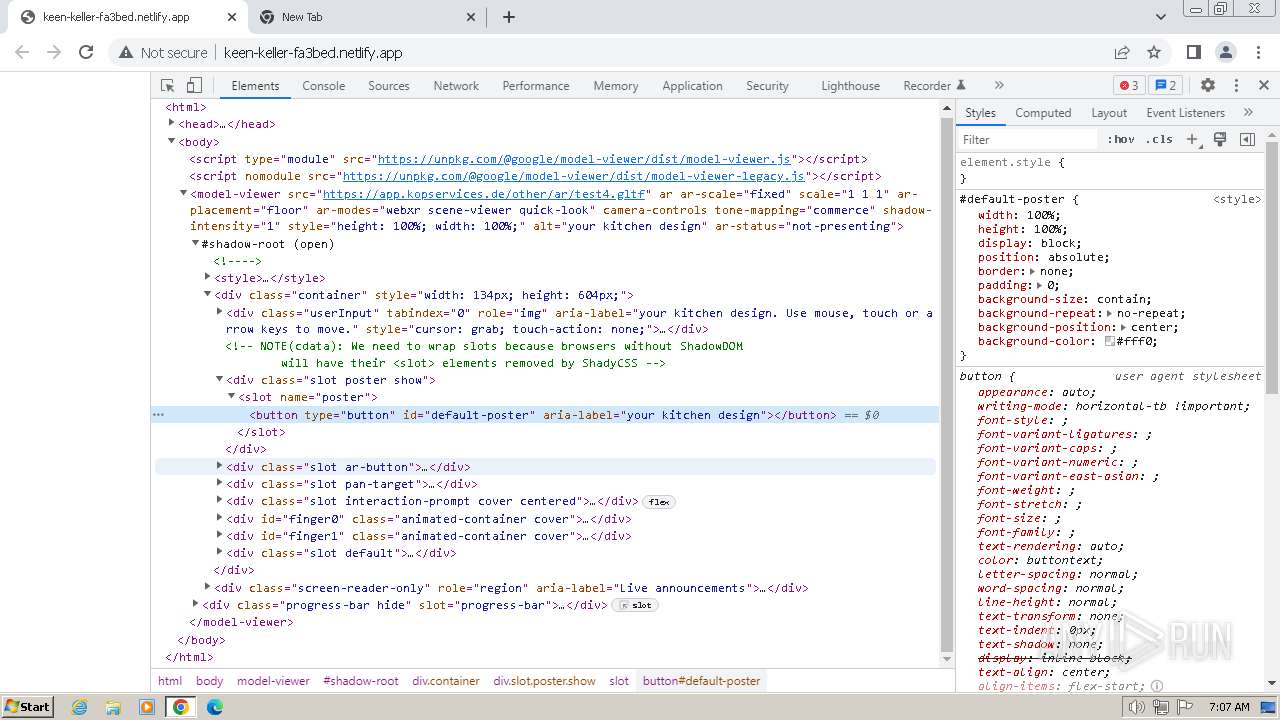The height and width of the screenshot is (720, 1280).
Task: Toggle the :hov element state panel
Action: coord(1121,140)
